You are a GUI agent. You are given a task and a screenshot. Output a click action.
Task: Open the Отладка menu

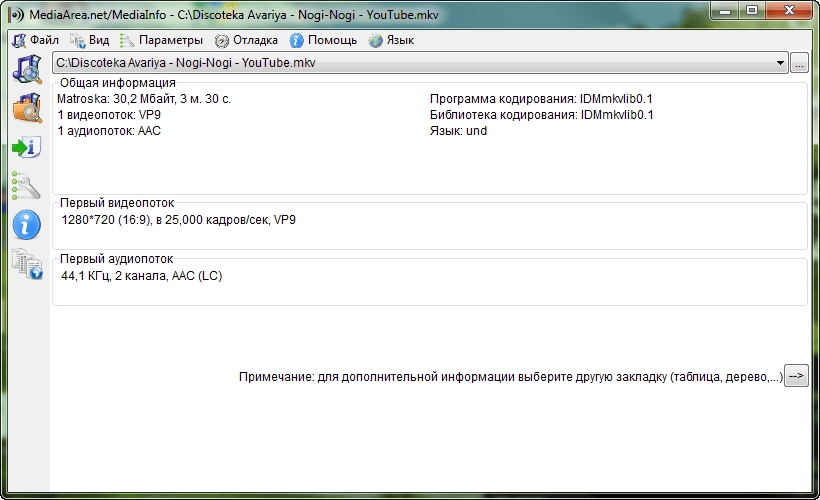[x=246, y=40]
